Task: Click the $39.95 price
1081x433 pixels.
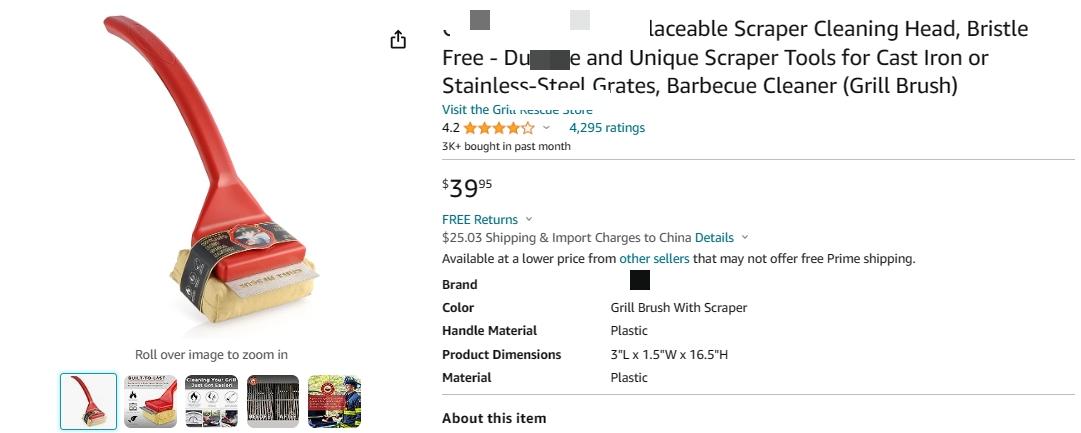Action: pyautogui.click(x=467, y=187)
